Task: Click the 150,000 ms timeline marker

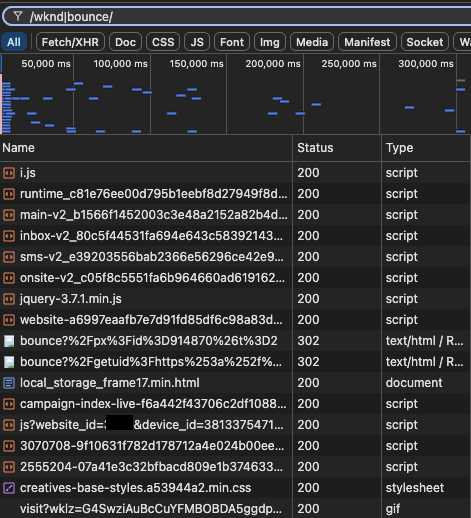Action: pyautogui.click(x=196, y=64)
